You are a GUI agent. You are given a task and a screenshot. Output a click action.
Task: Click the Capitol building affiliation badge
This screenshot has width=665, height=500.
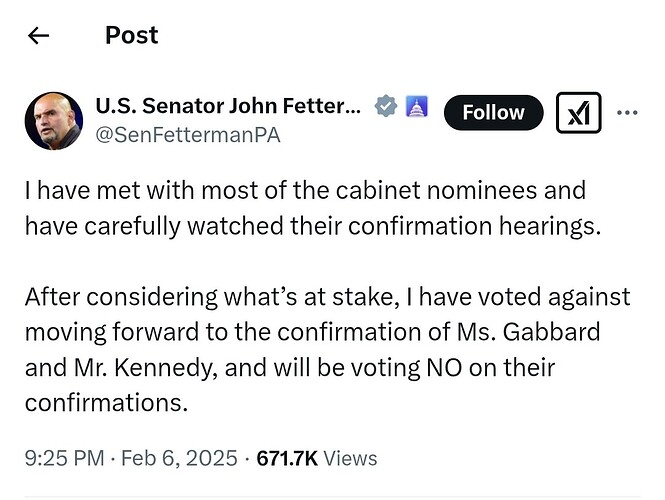tap(417, 106)
